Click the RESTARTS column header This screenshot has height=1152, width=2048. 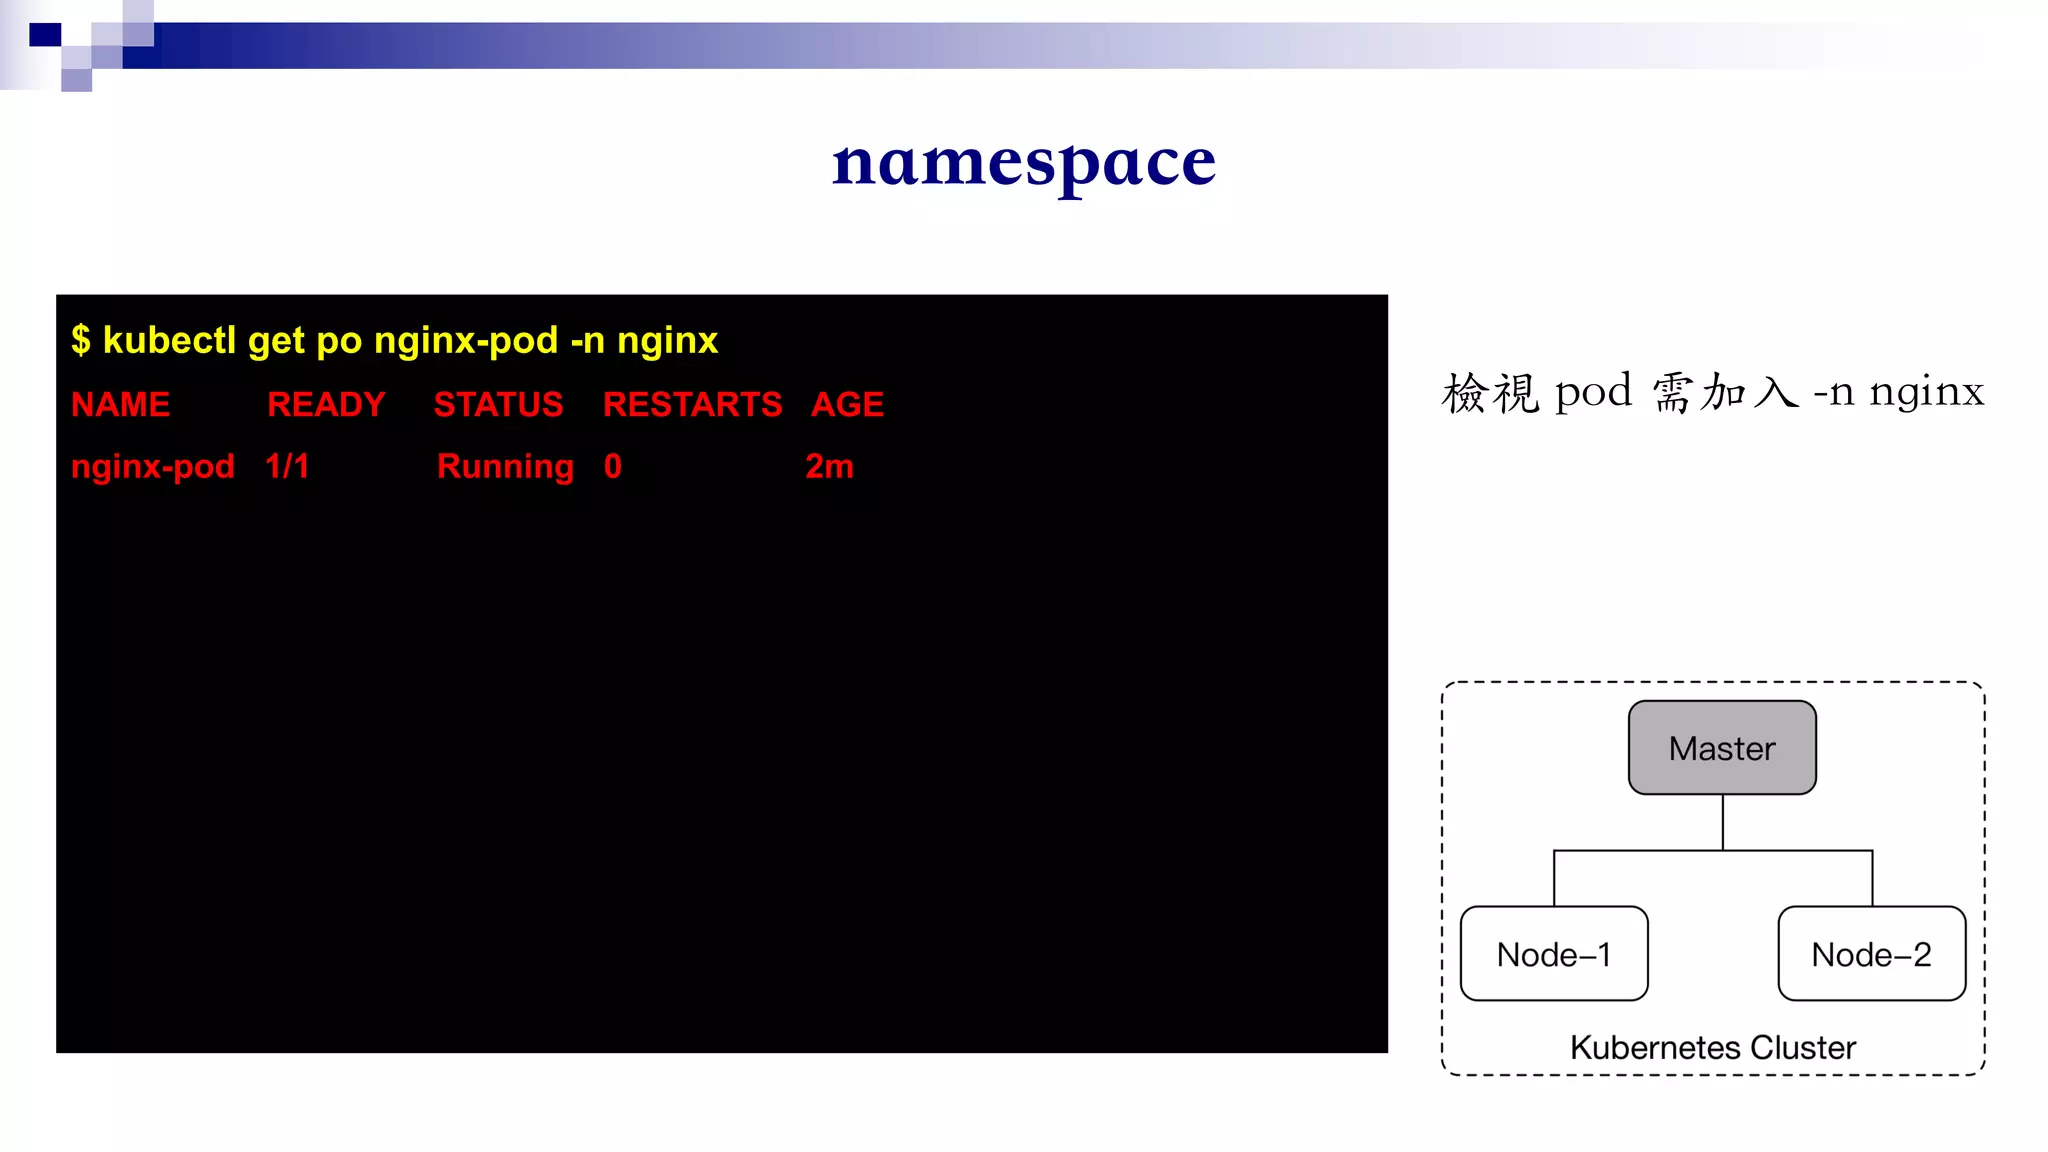(692, 405)
